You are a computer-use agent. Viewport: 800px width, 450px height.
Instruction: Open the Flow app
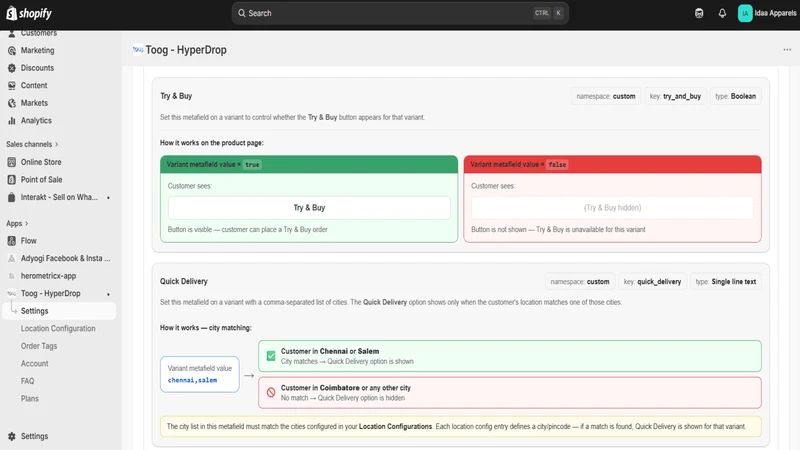click(x=29, y=241)
